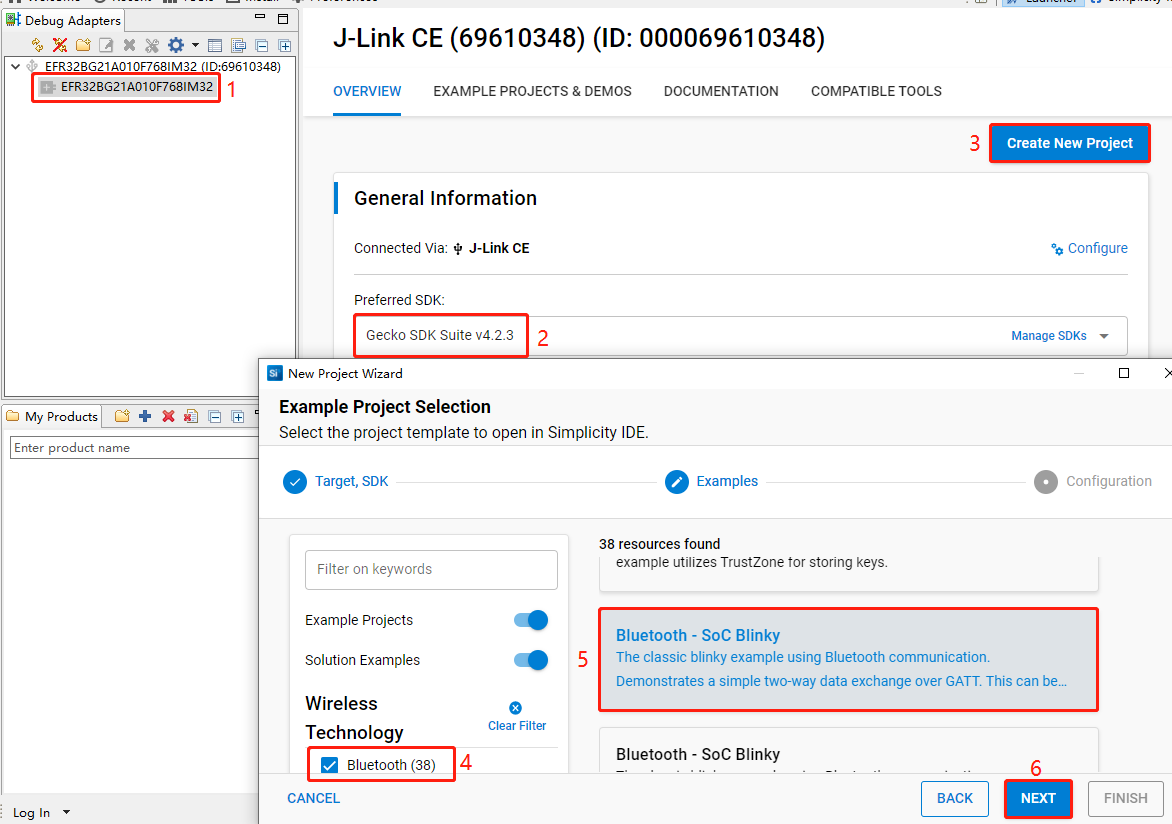Switch to the DOCUMENTATION tab
Image resolution: width=1172 pixels, height=824 pixels.
721,91
